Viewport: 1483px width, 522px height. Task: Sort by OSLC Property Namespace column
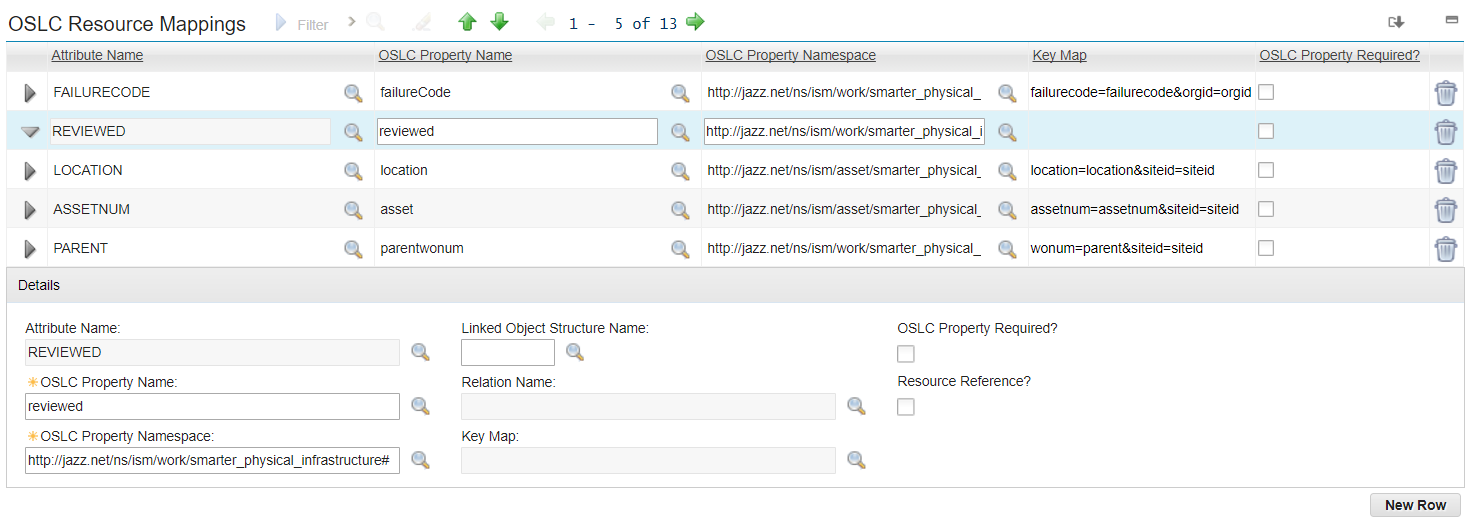[x=790, y=56]
